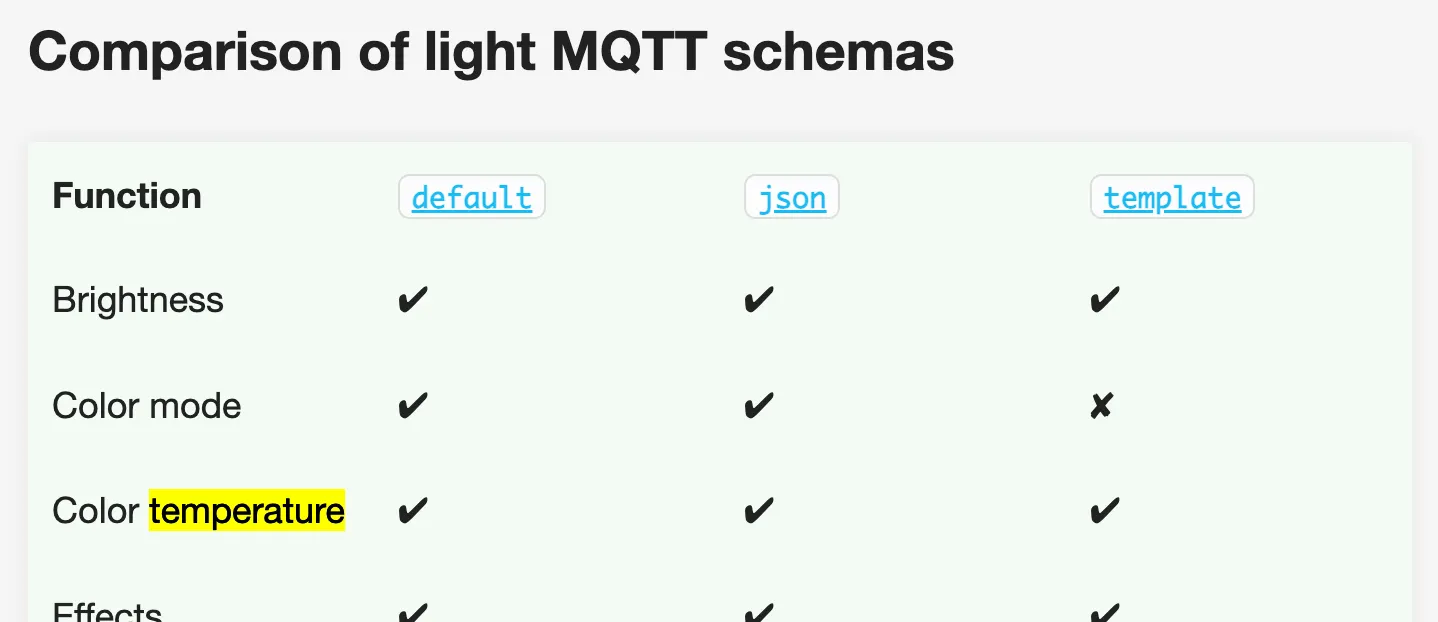Image resolution: width=1438 pixels, height=622 pixels.
Task: Click the Effects checkmark under default column
Action: tap(412, 612)
